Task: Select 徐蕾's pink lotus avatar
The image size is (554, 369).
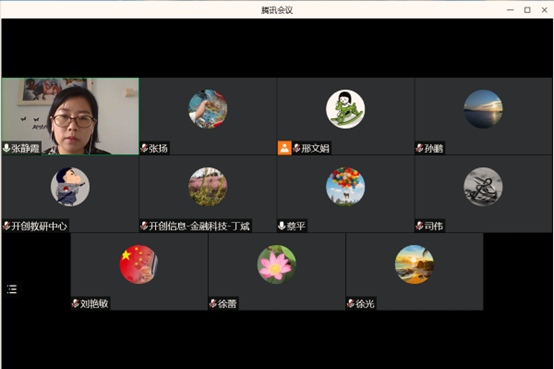Action: pos(277,264)
